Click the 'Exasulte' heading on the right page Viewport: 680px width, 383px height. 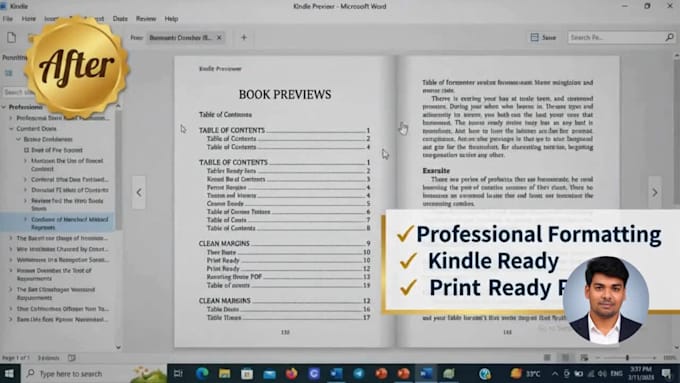pos(436,171)
